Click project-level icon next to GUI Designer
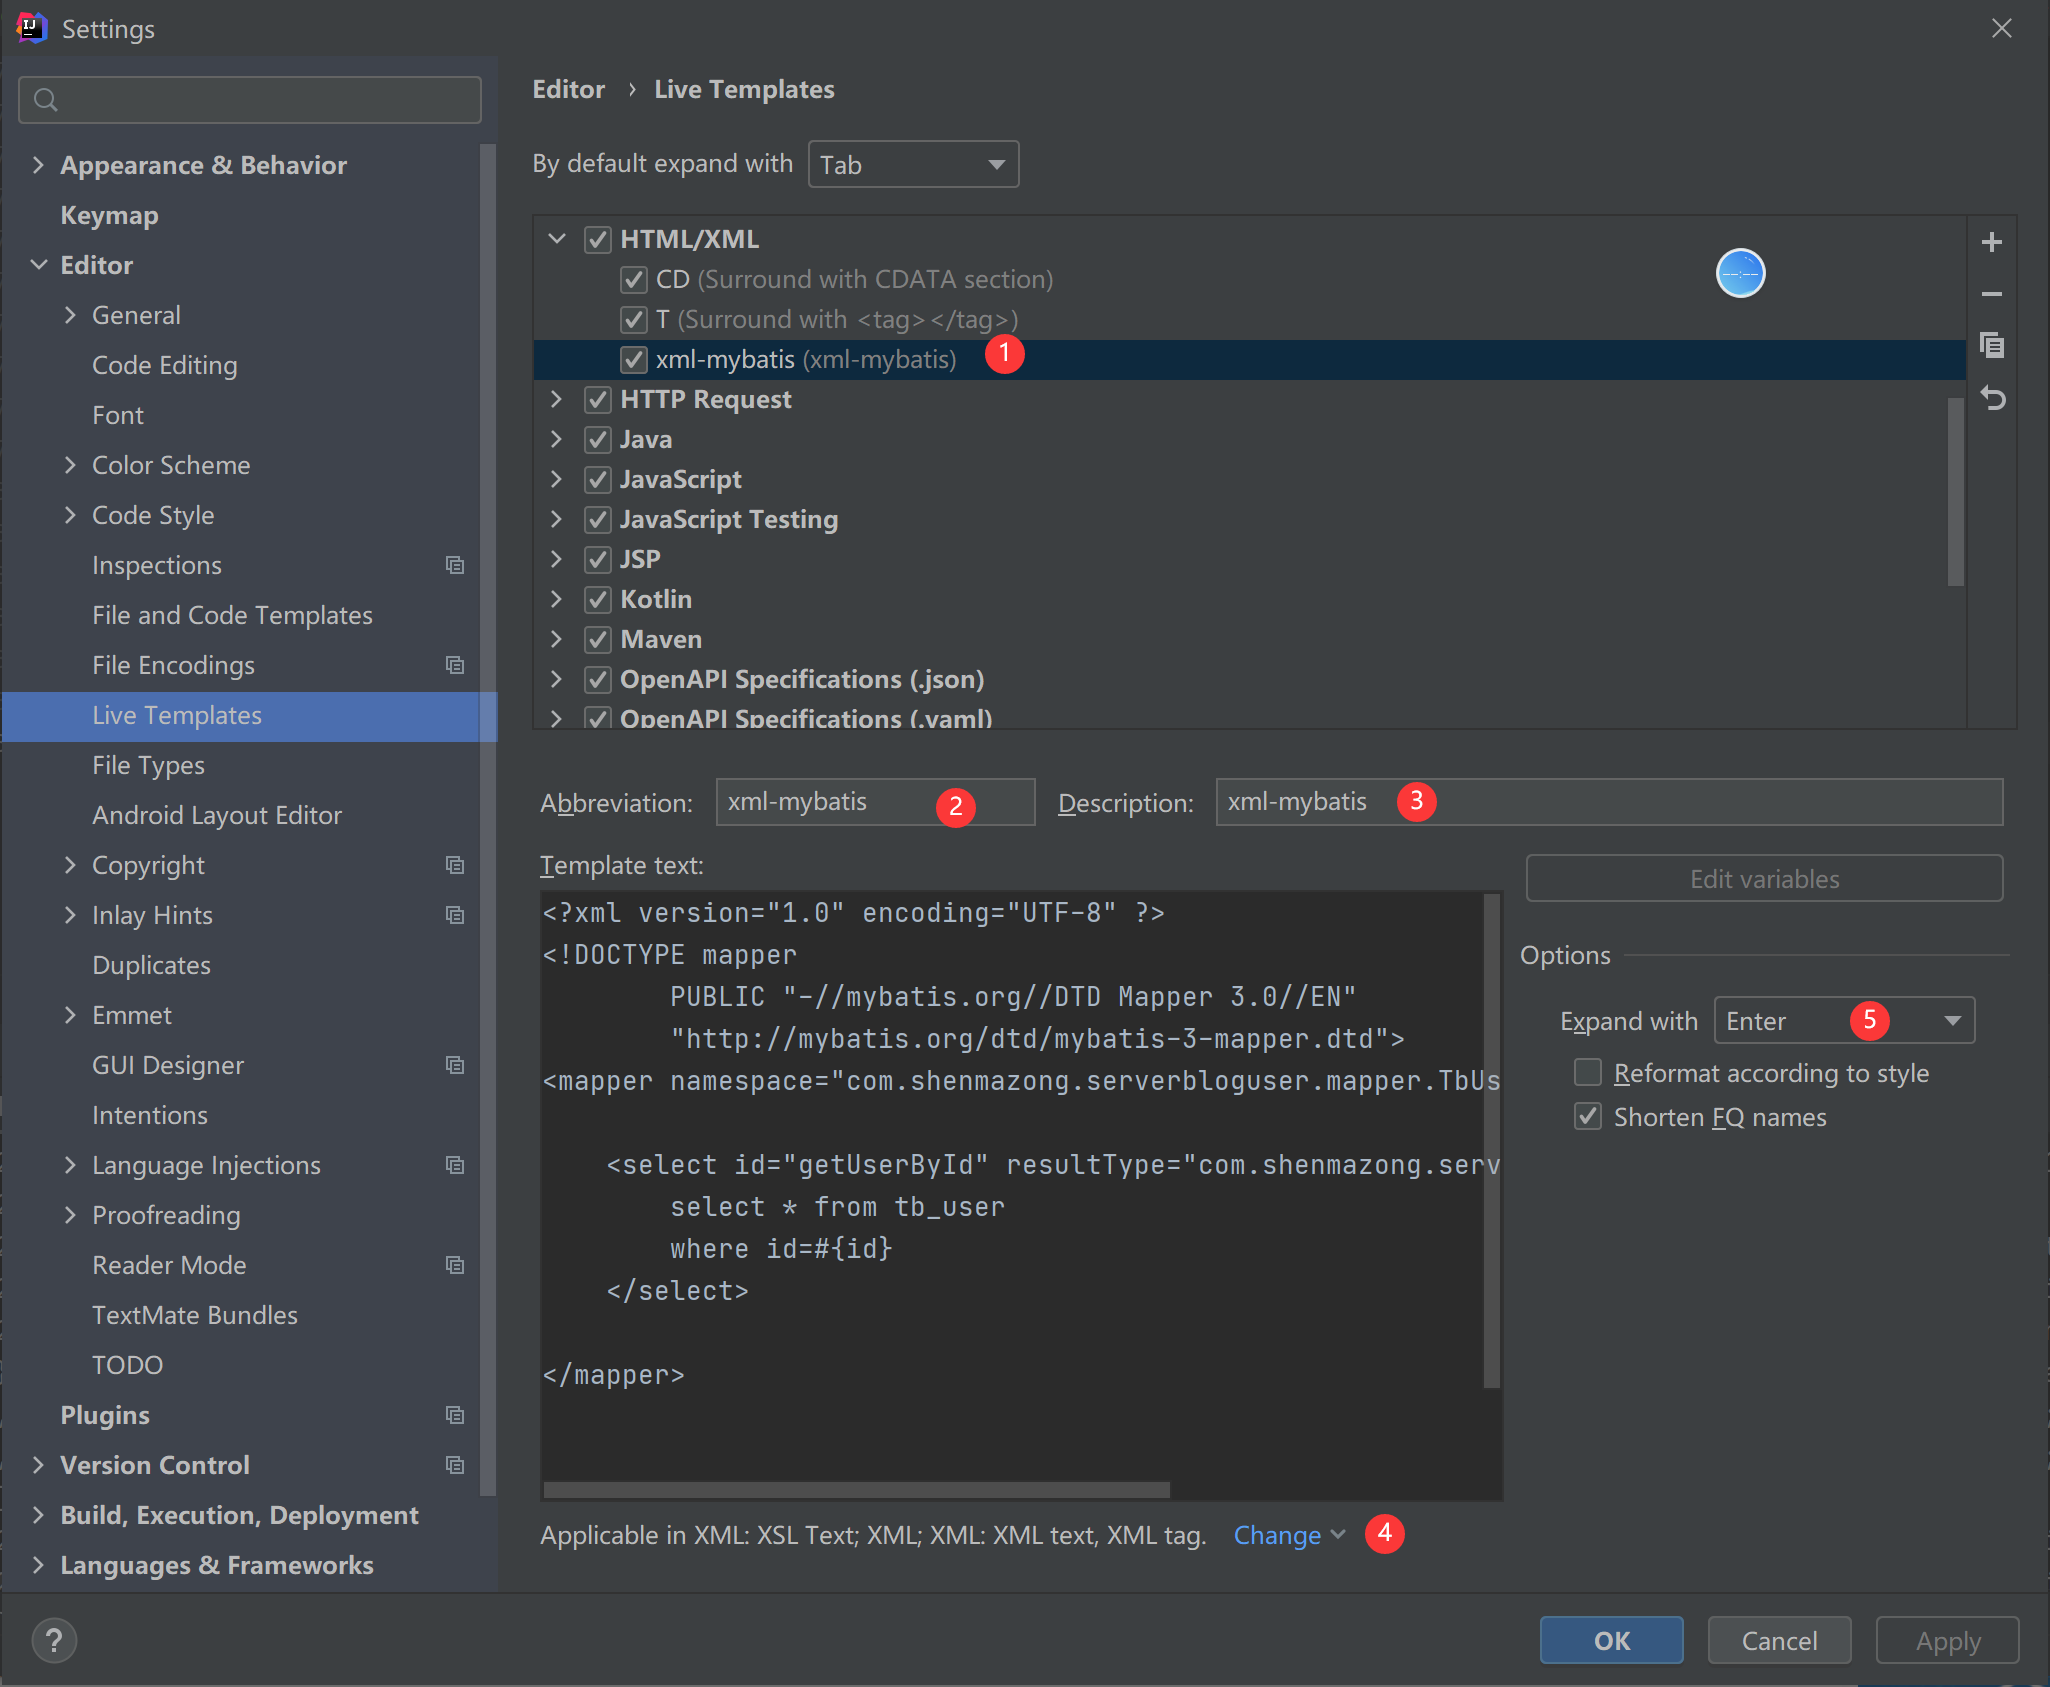 (x=455, y=1065)
